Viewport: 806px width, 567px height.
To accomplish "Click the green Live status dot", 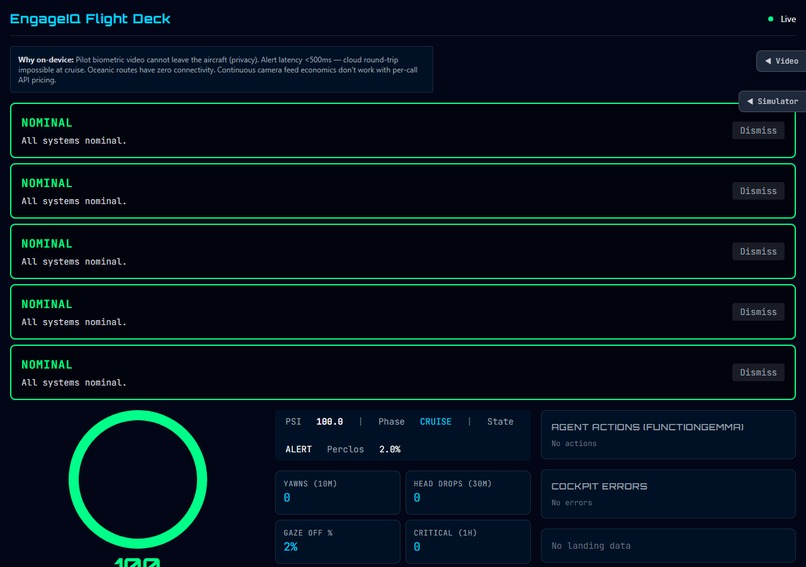I will coord(771,19).
